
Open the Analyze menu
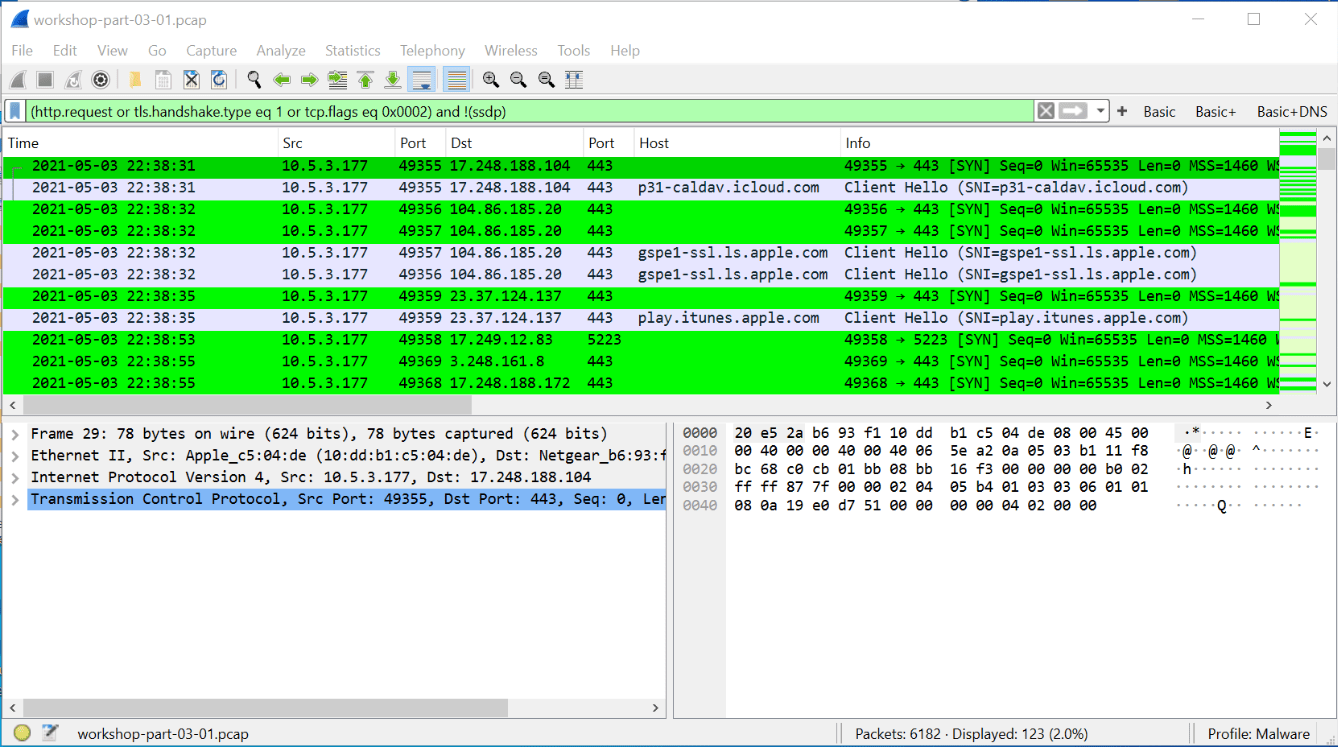281,50
